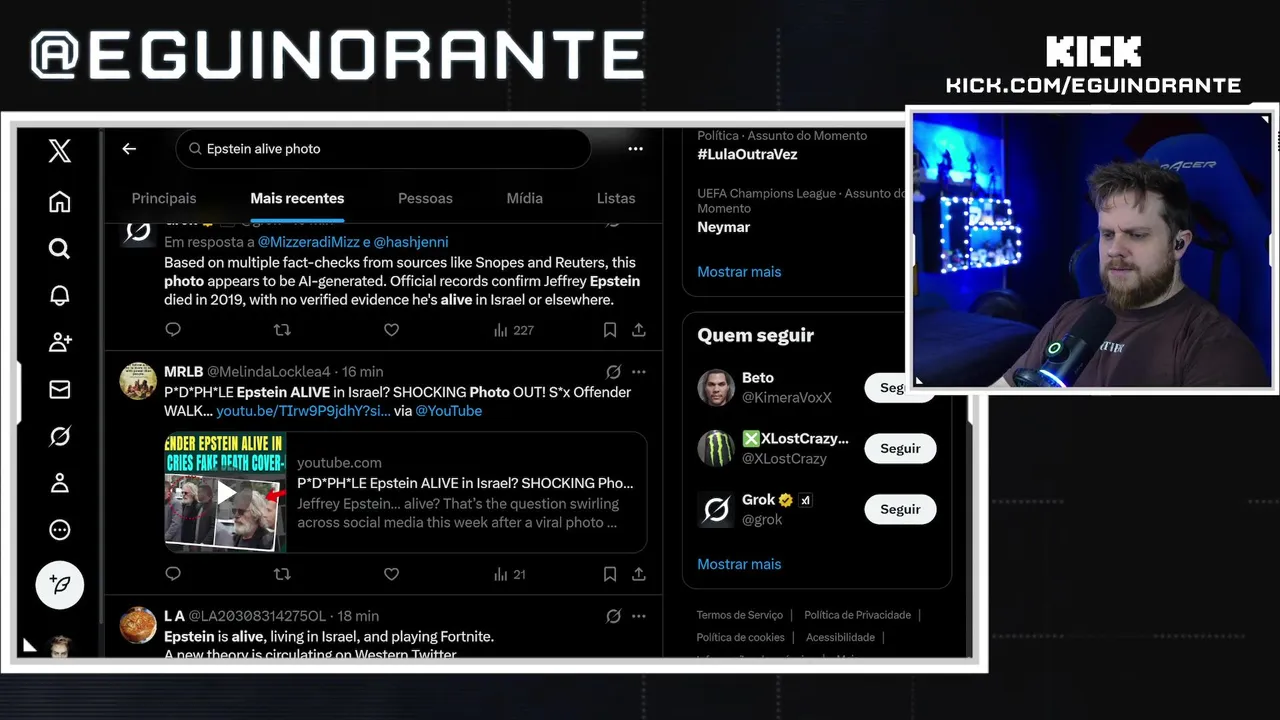Open Notifications bell icon
This screenshot has width=1280, height=720.
point(60,295)
